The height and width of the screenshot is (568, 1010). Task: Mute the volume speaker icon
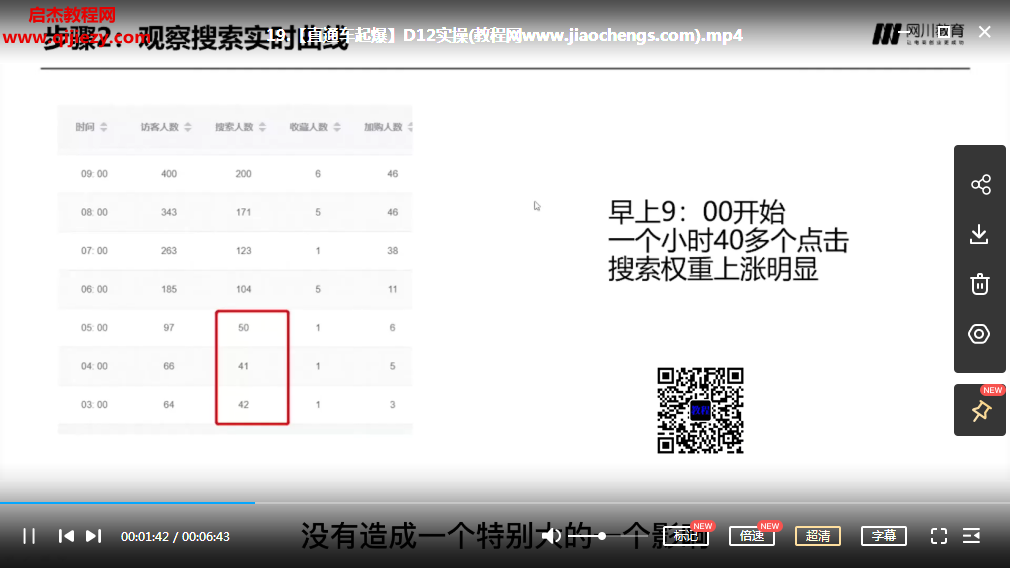point(551,536)
